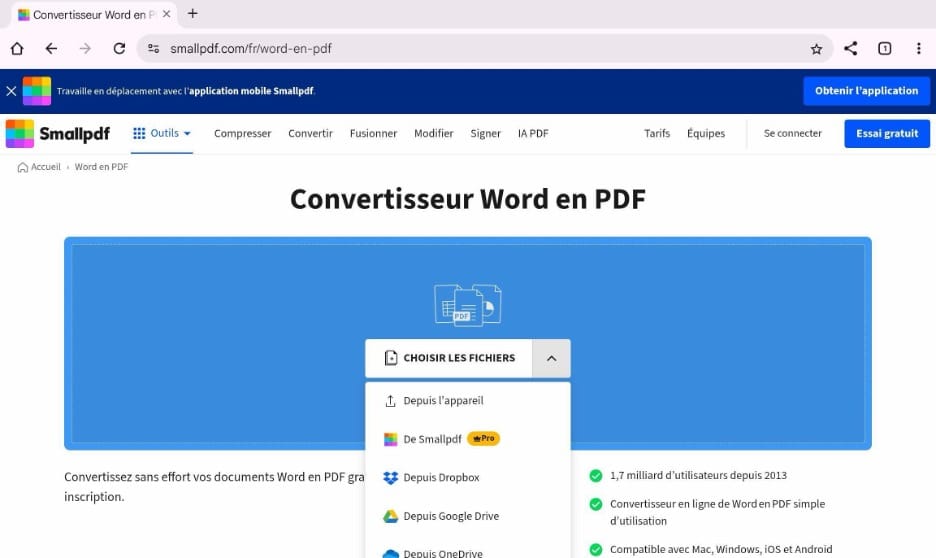Select De Smallpdf option

coord(468,439)
